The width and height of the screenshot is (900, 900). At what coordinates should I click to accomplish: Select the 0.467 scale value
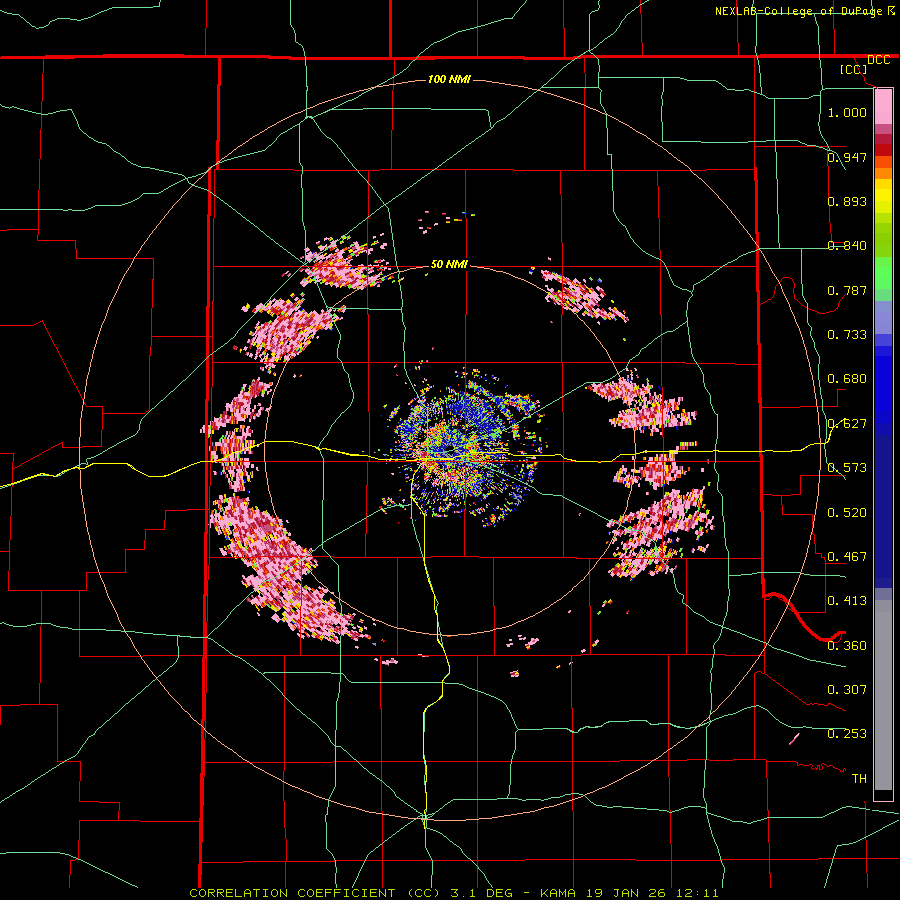pyautogui.click(x=847, y=557)
